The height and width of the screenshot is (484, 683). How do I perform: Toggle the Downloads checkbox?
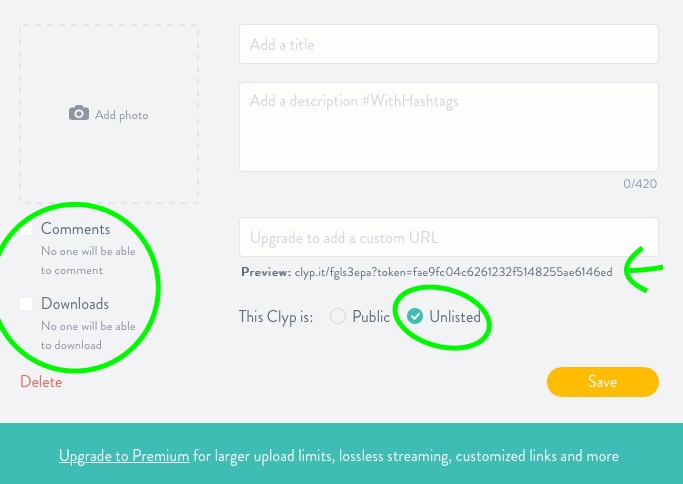[27, 304]
